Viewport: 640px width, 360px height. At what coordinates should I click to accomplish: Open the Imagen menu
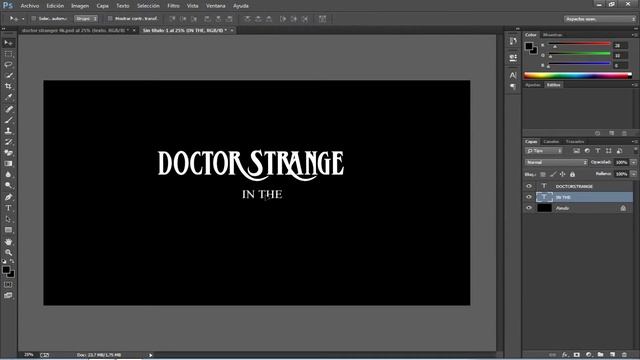(80, 6)
